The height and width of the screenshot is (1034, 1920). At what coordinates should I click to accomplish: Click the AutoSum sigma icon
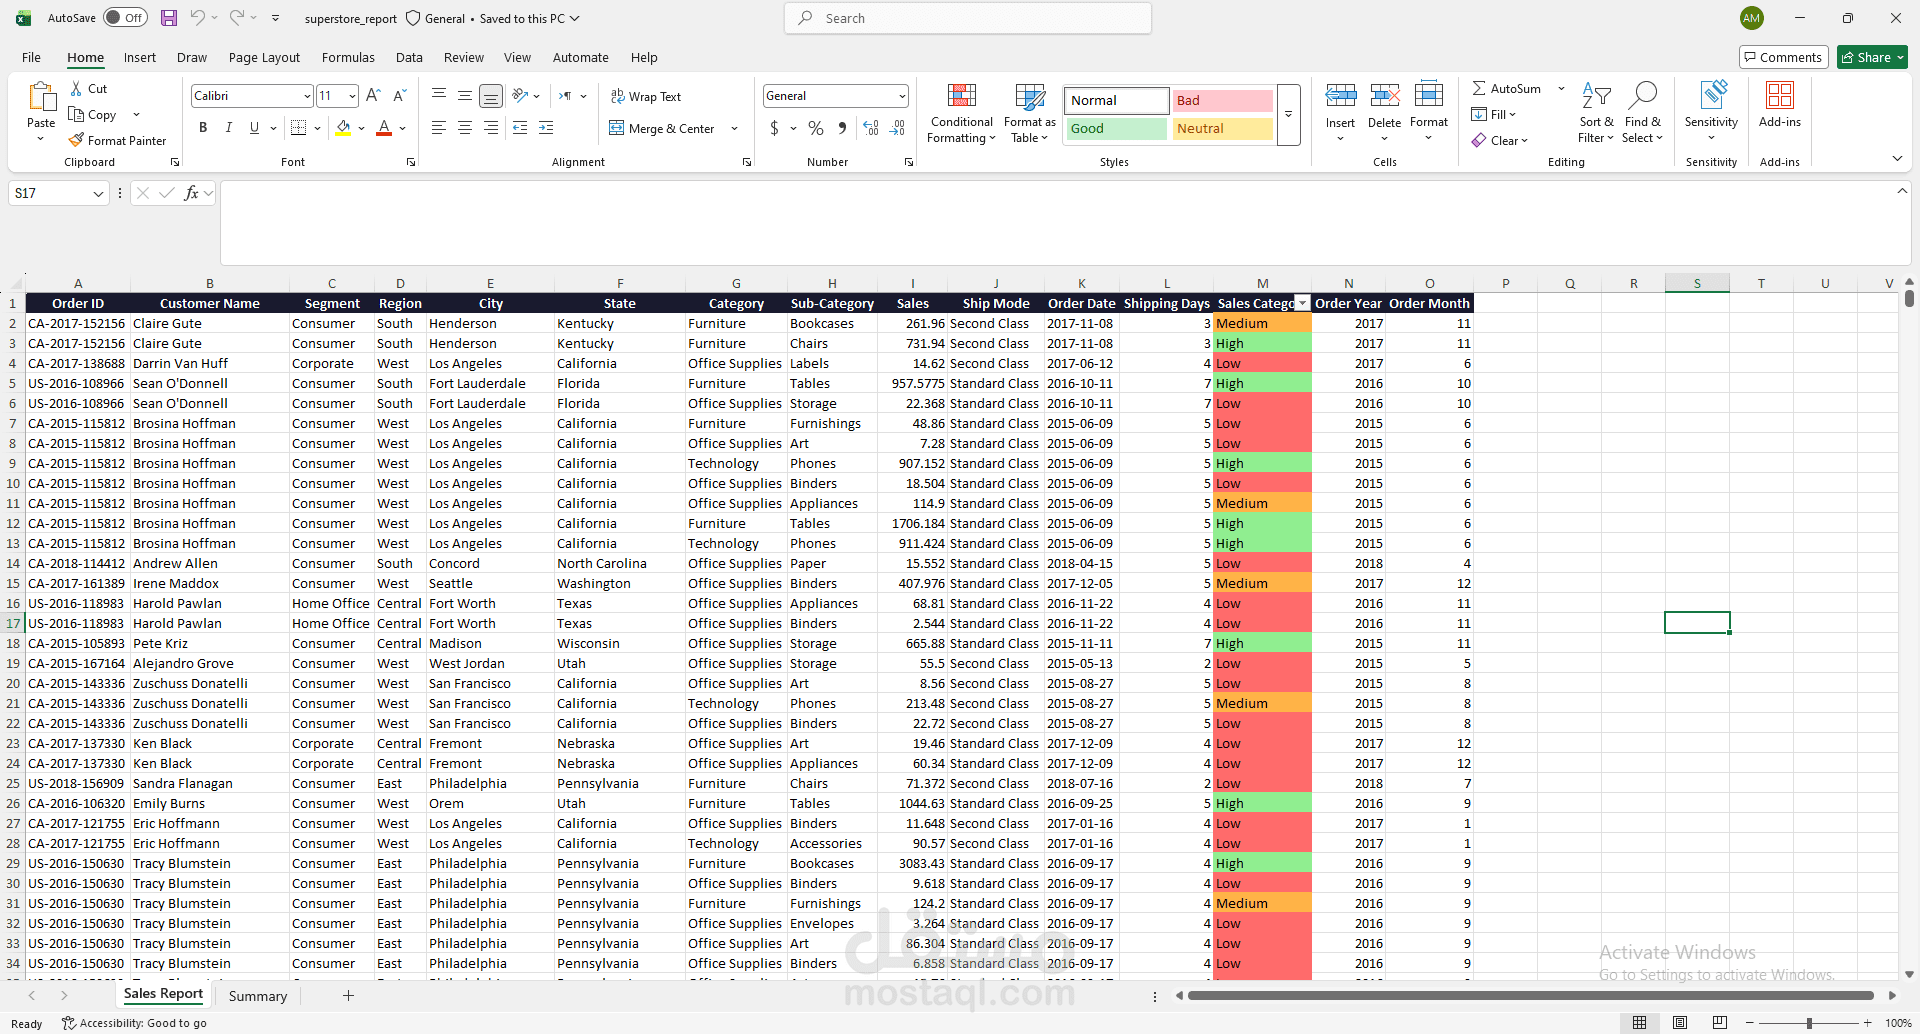point(1479,89)
